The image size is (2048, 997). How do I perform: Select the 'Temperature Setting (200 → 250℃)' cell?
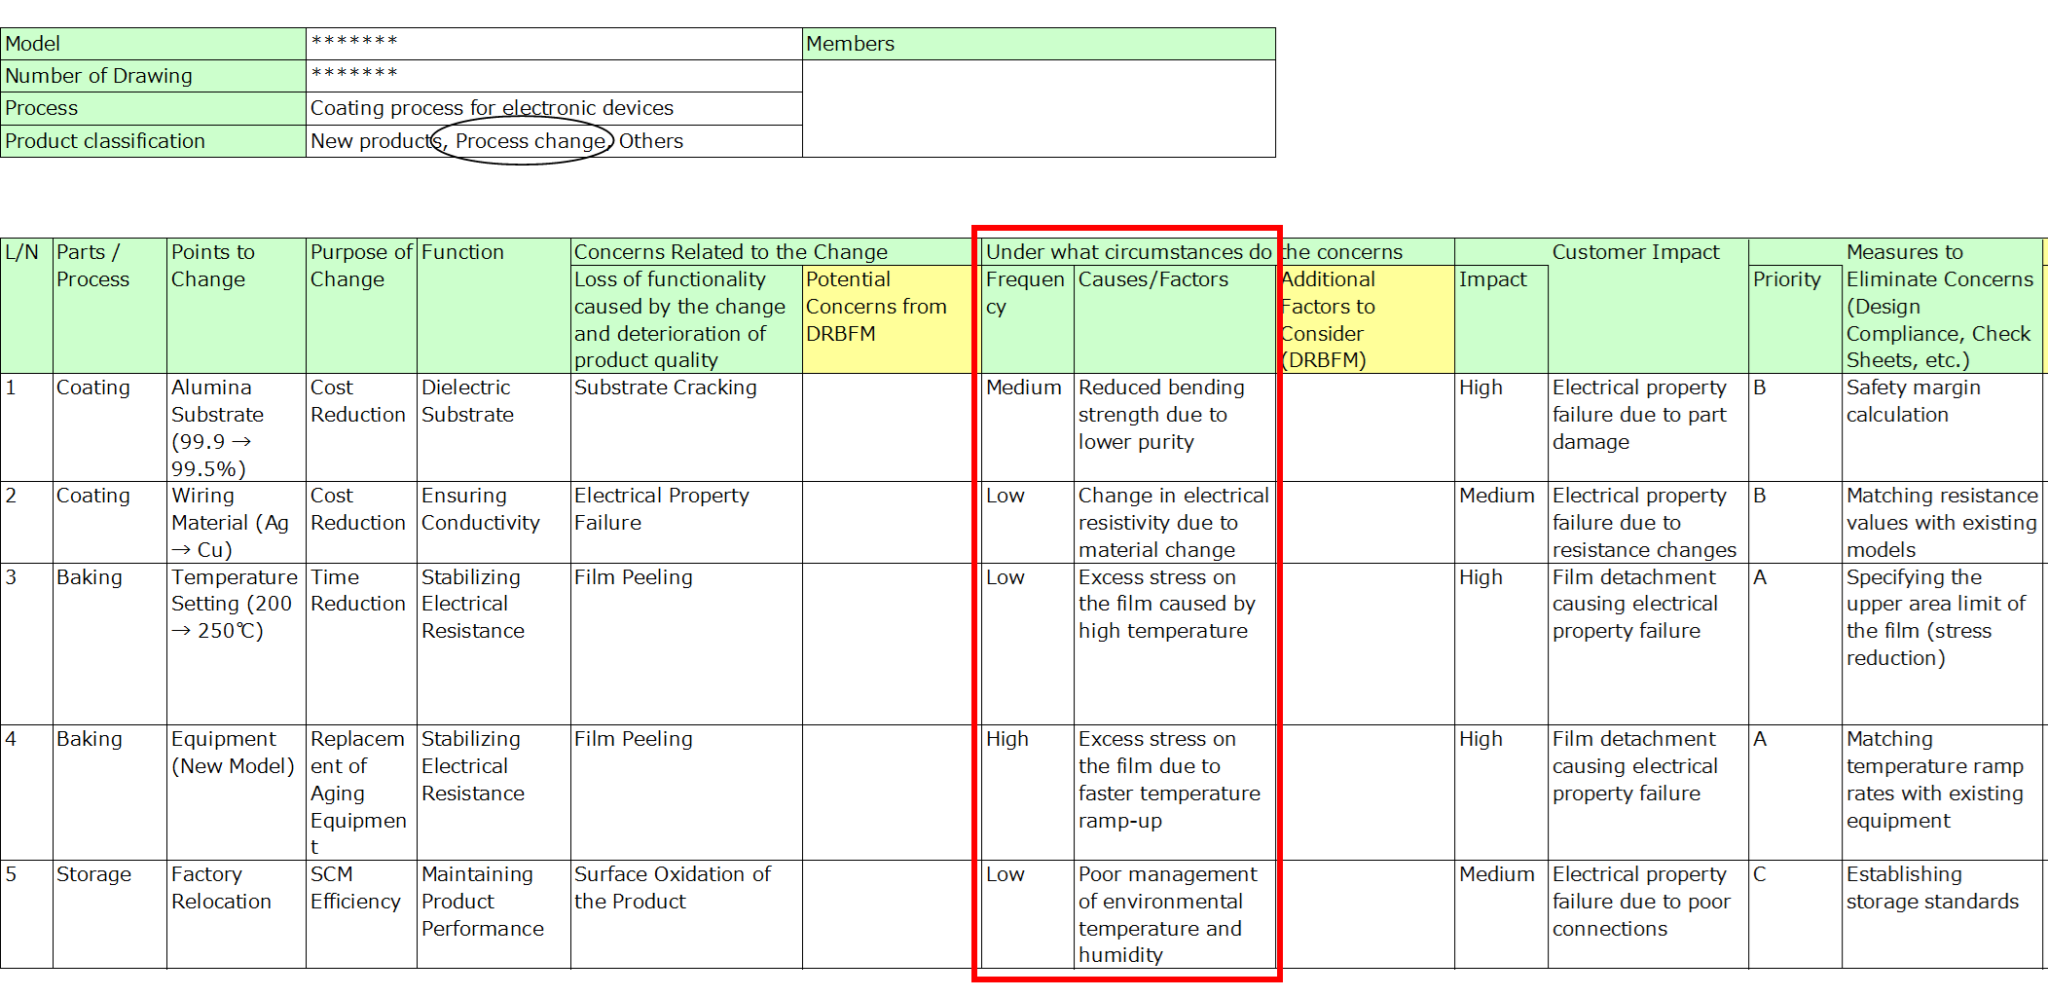point(235,643)
